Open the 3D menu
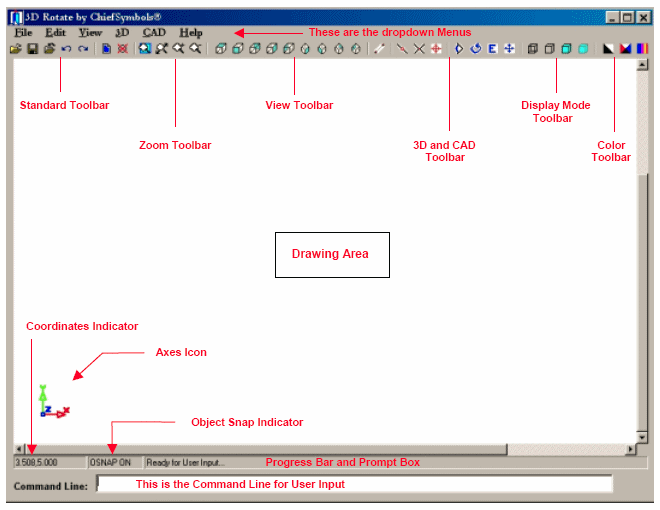This screenshot has width=660, height=510. [122, 32]
